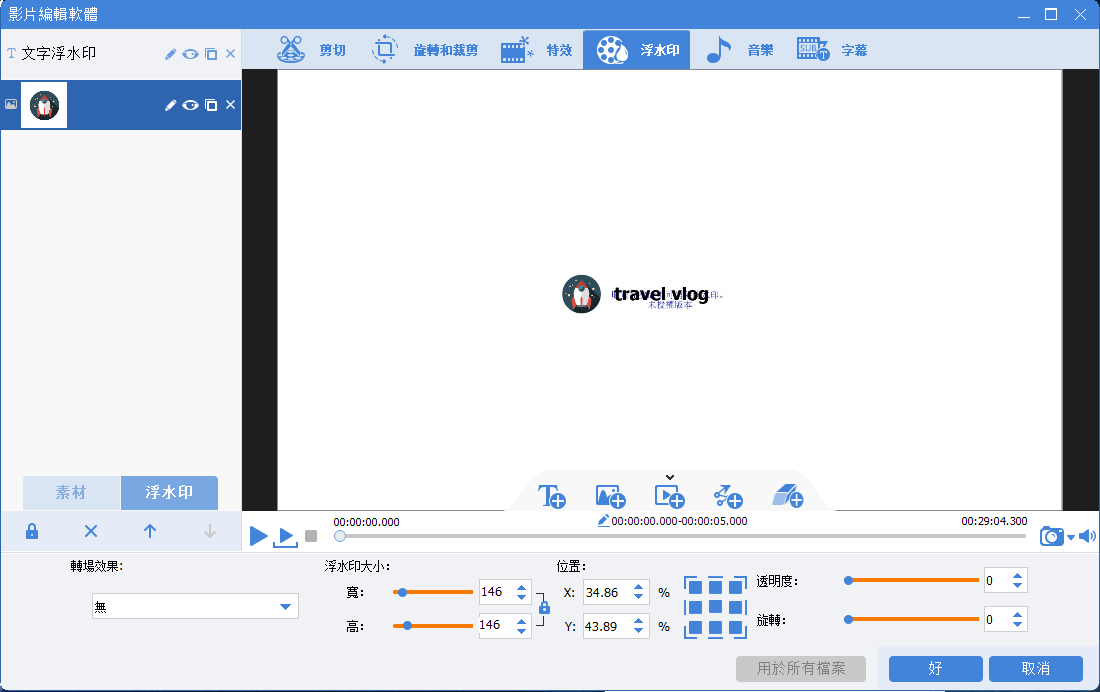The width and height of the screenshot is (1100, 692).
Task: Open the 字幕 subtitles tab
Action: (832, 50)
